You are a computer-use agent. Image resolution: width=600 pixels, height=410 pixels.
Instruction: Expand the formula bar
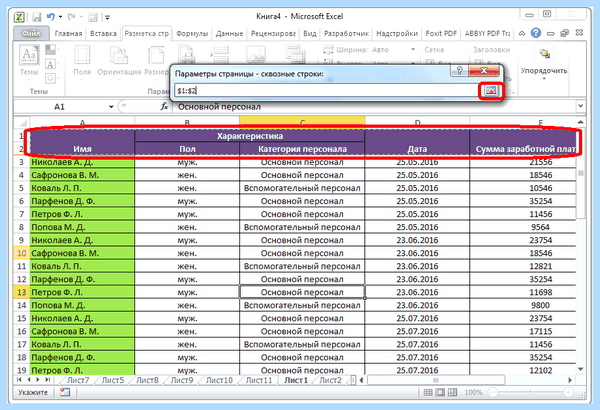coord(580,106)
